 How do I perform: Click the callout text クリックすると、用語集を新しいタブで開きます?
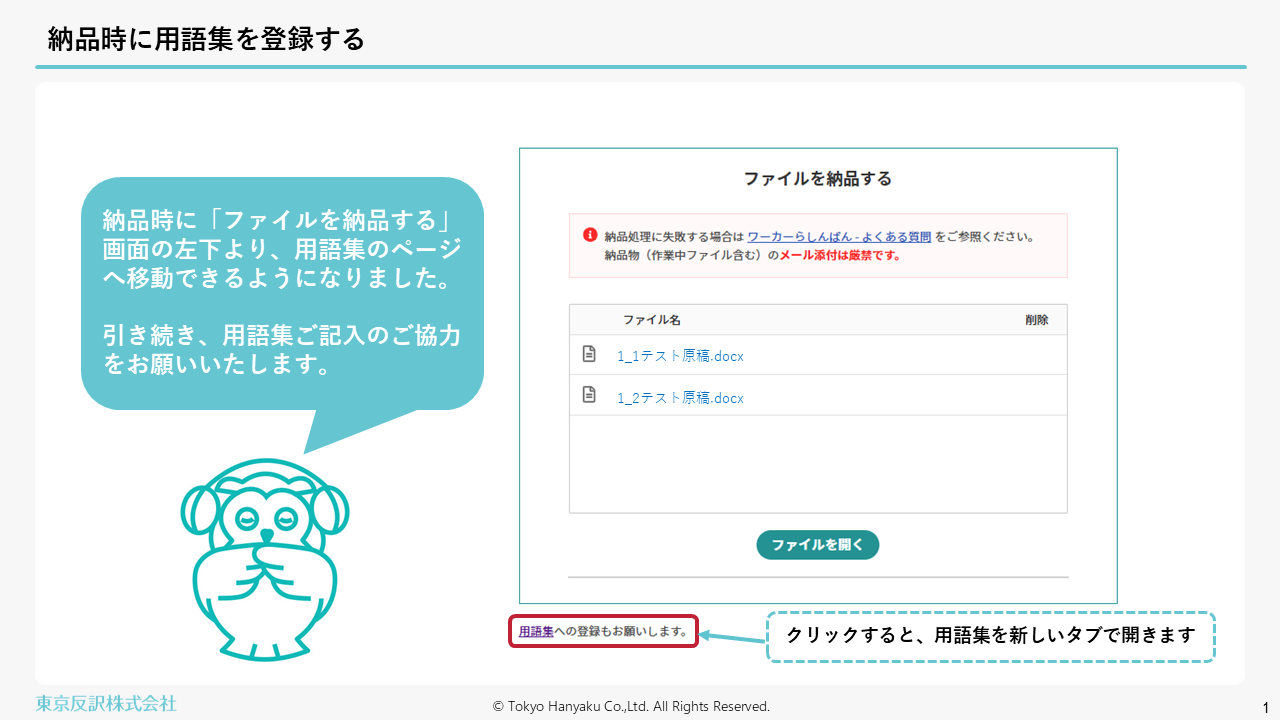(x=991, y=635)
